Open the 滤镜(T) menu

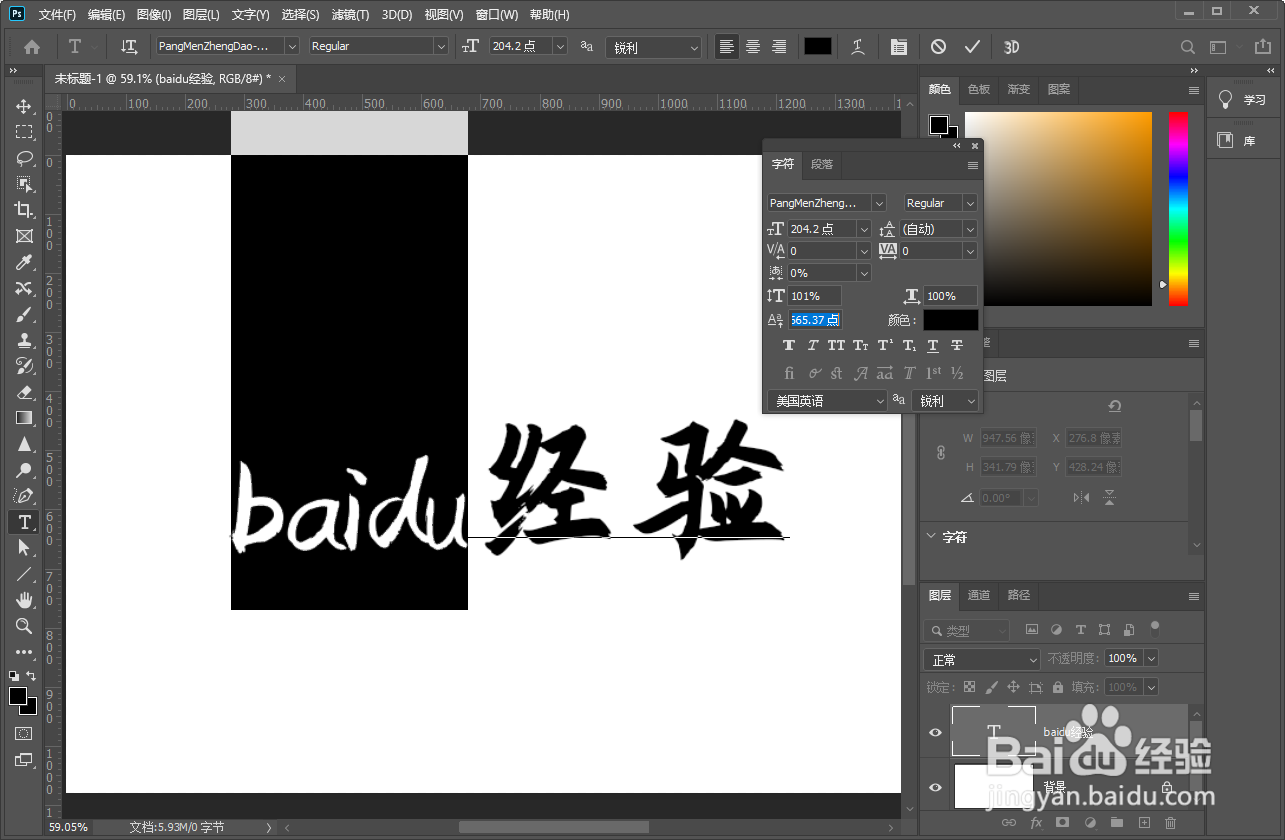[350, 15]
